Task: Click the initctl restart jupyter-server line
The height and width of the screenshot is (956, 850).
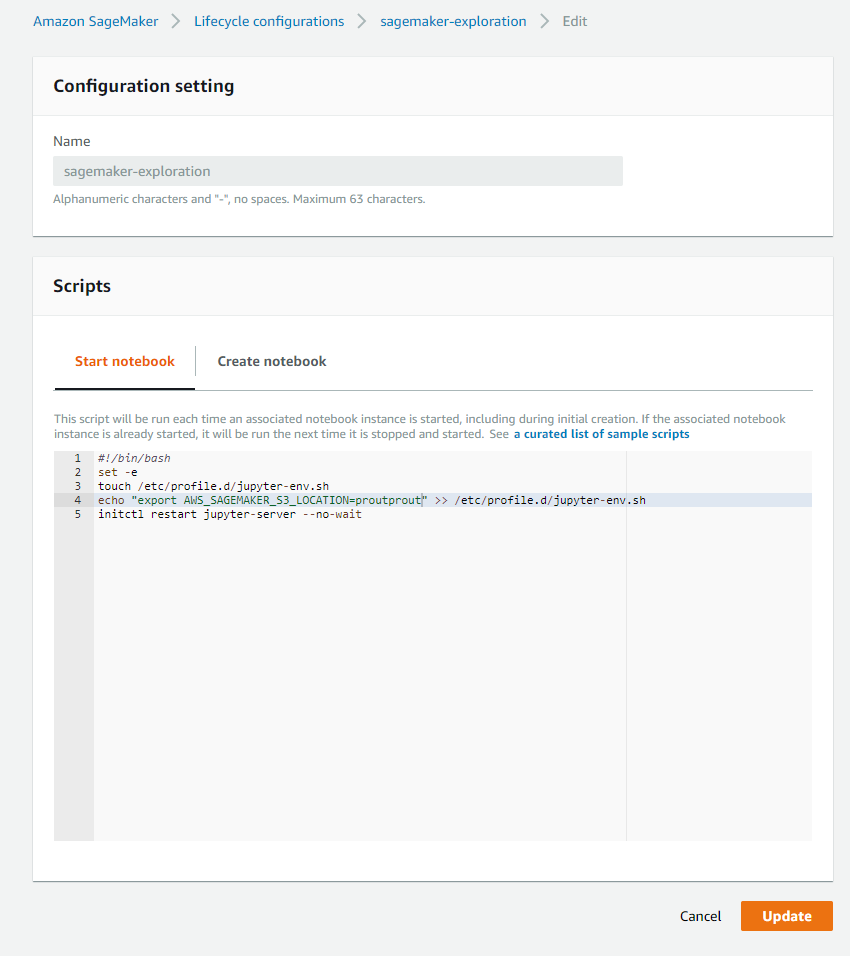Action: pos(229,514)
